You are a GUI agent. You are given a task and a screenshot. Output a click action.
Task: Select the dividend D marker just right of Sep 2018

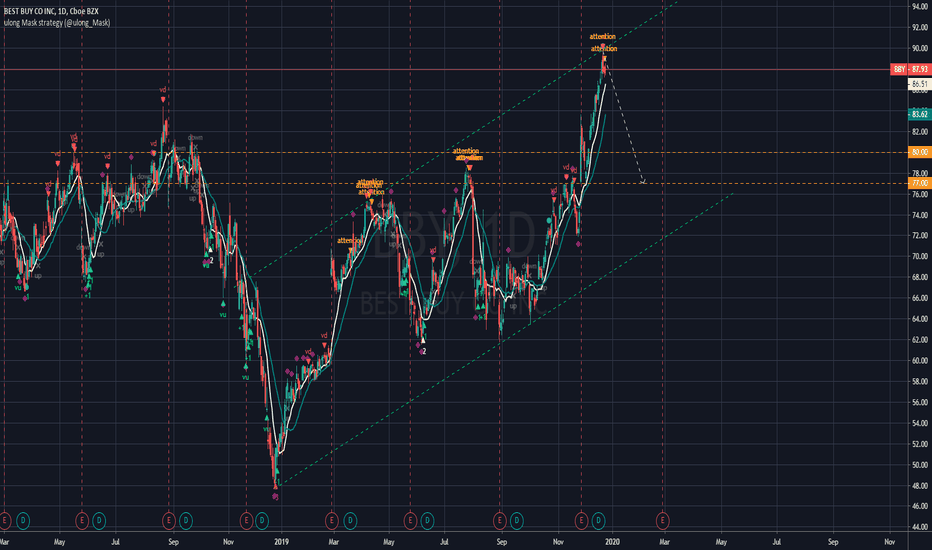(185, 521)
